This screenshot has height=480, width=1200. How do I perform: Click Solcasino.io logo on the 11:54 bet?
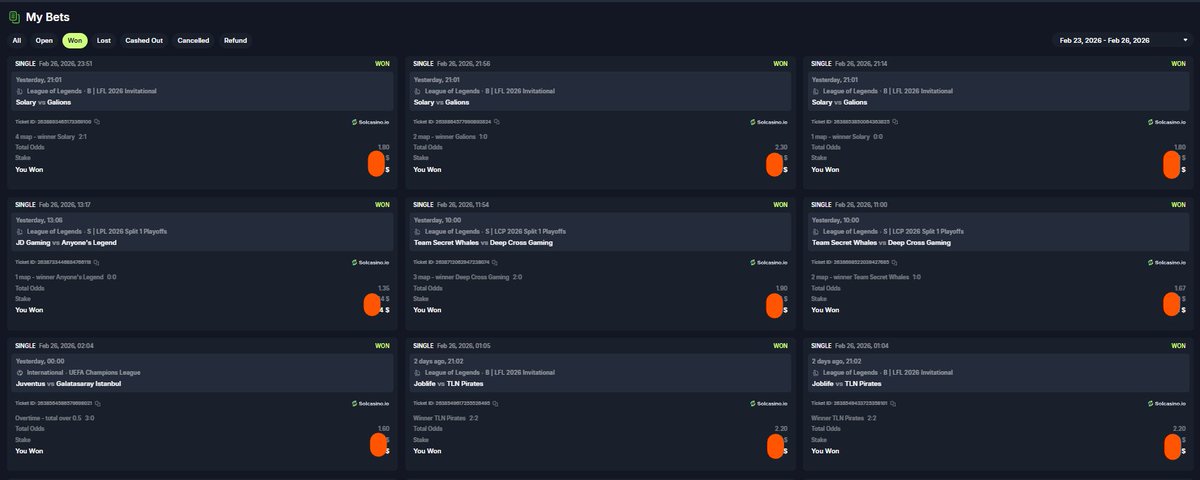[x=768, y=263]
